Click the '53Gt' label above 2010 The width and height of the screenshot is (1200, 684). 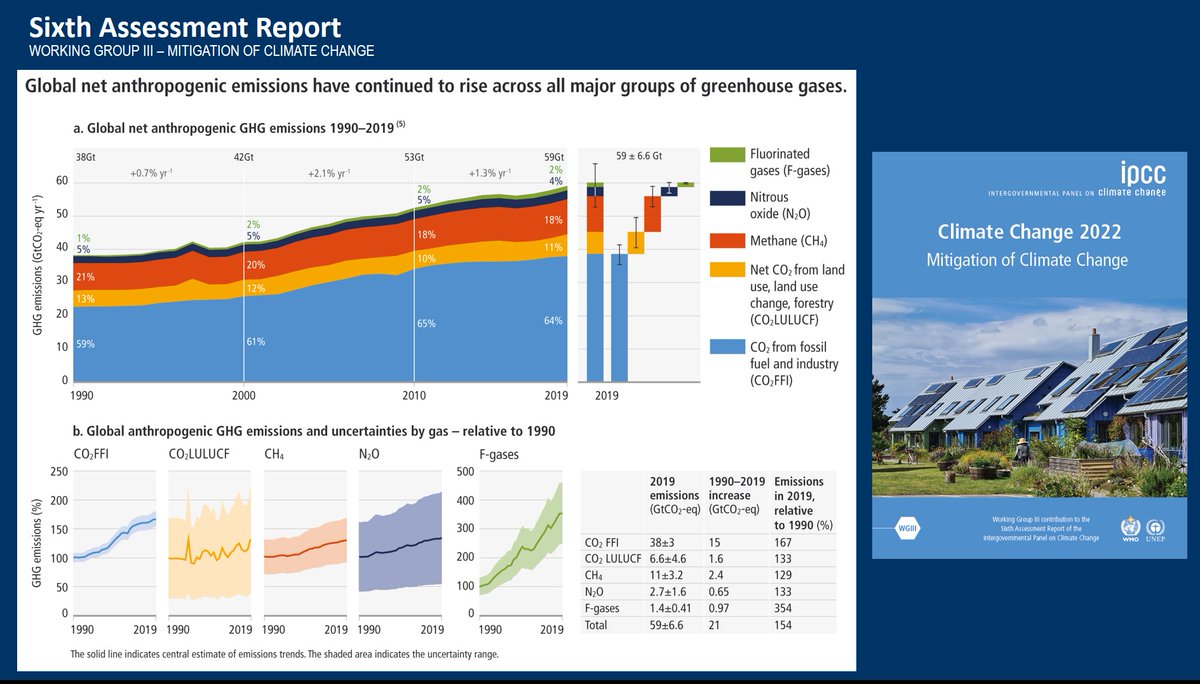[414, 157]
